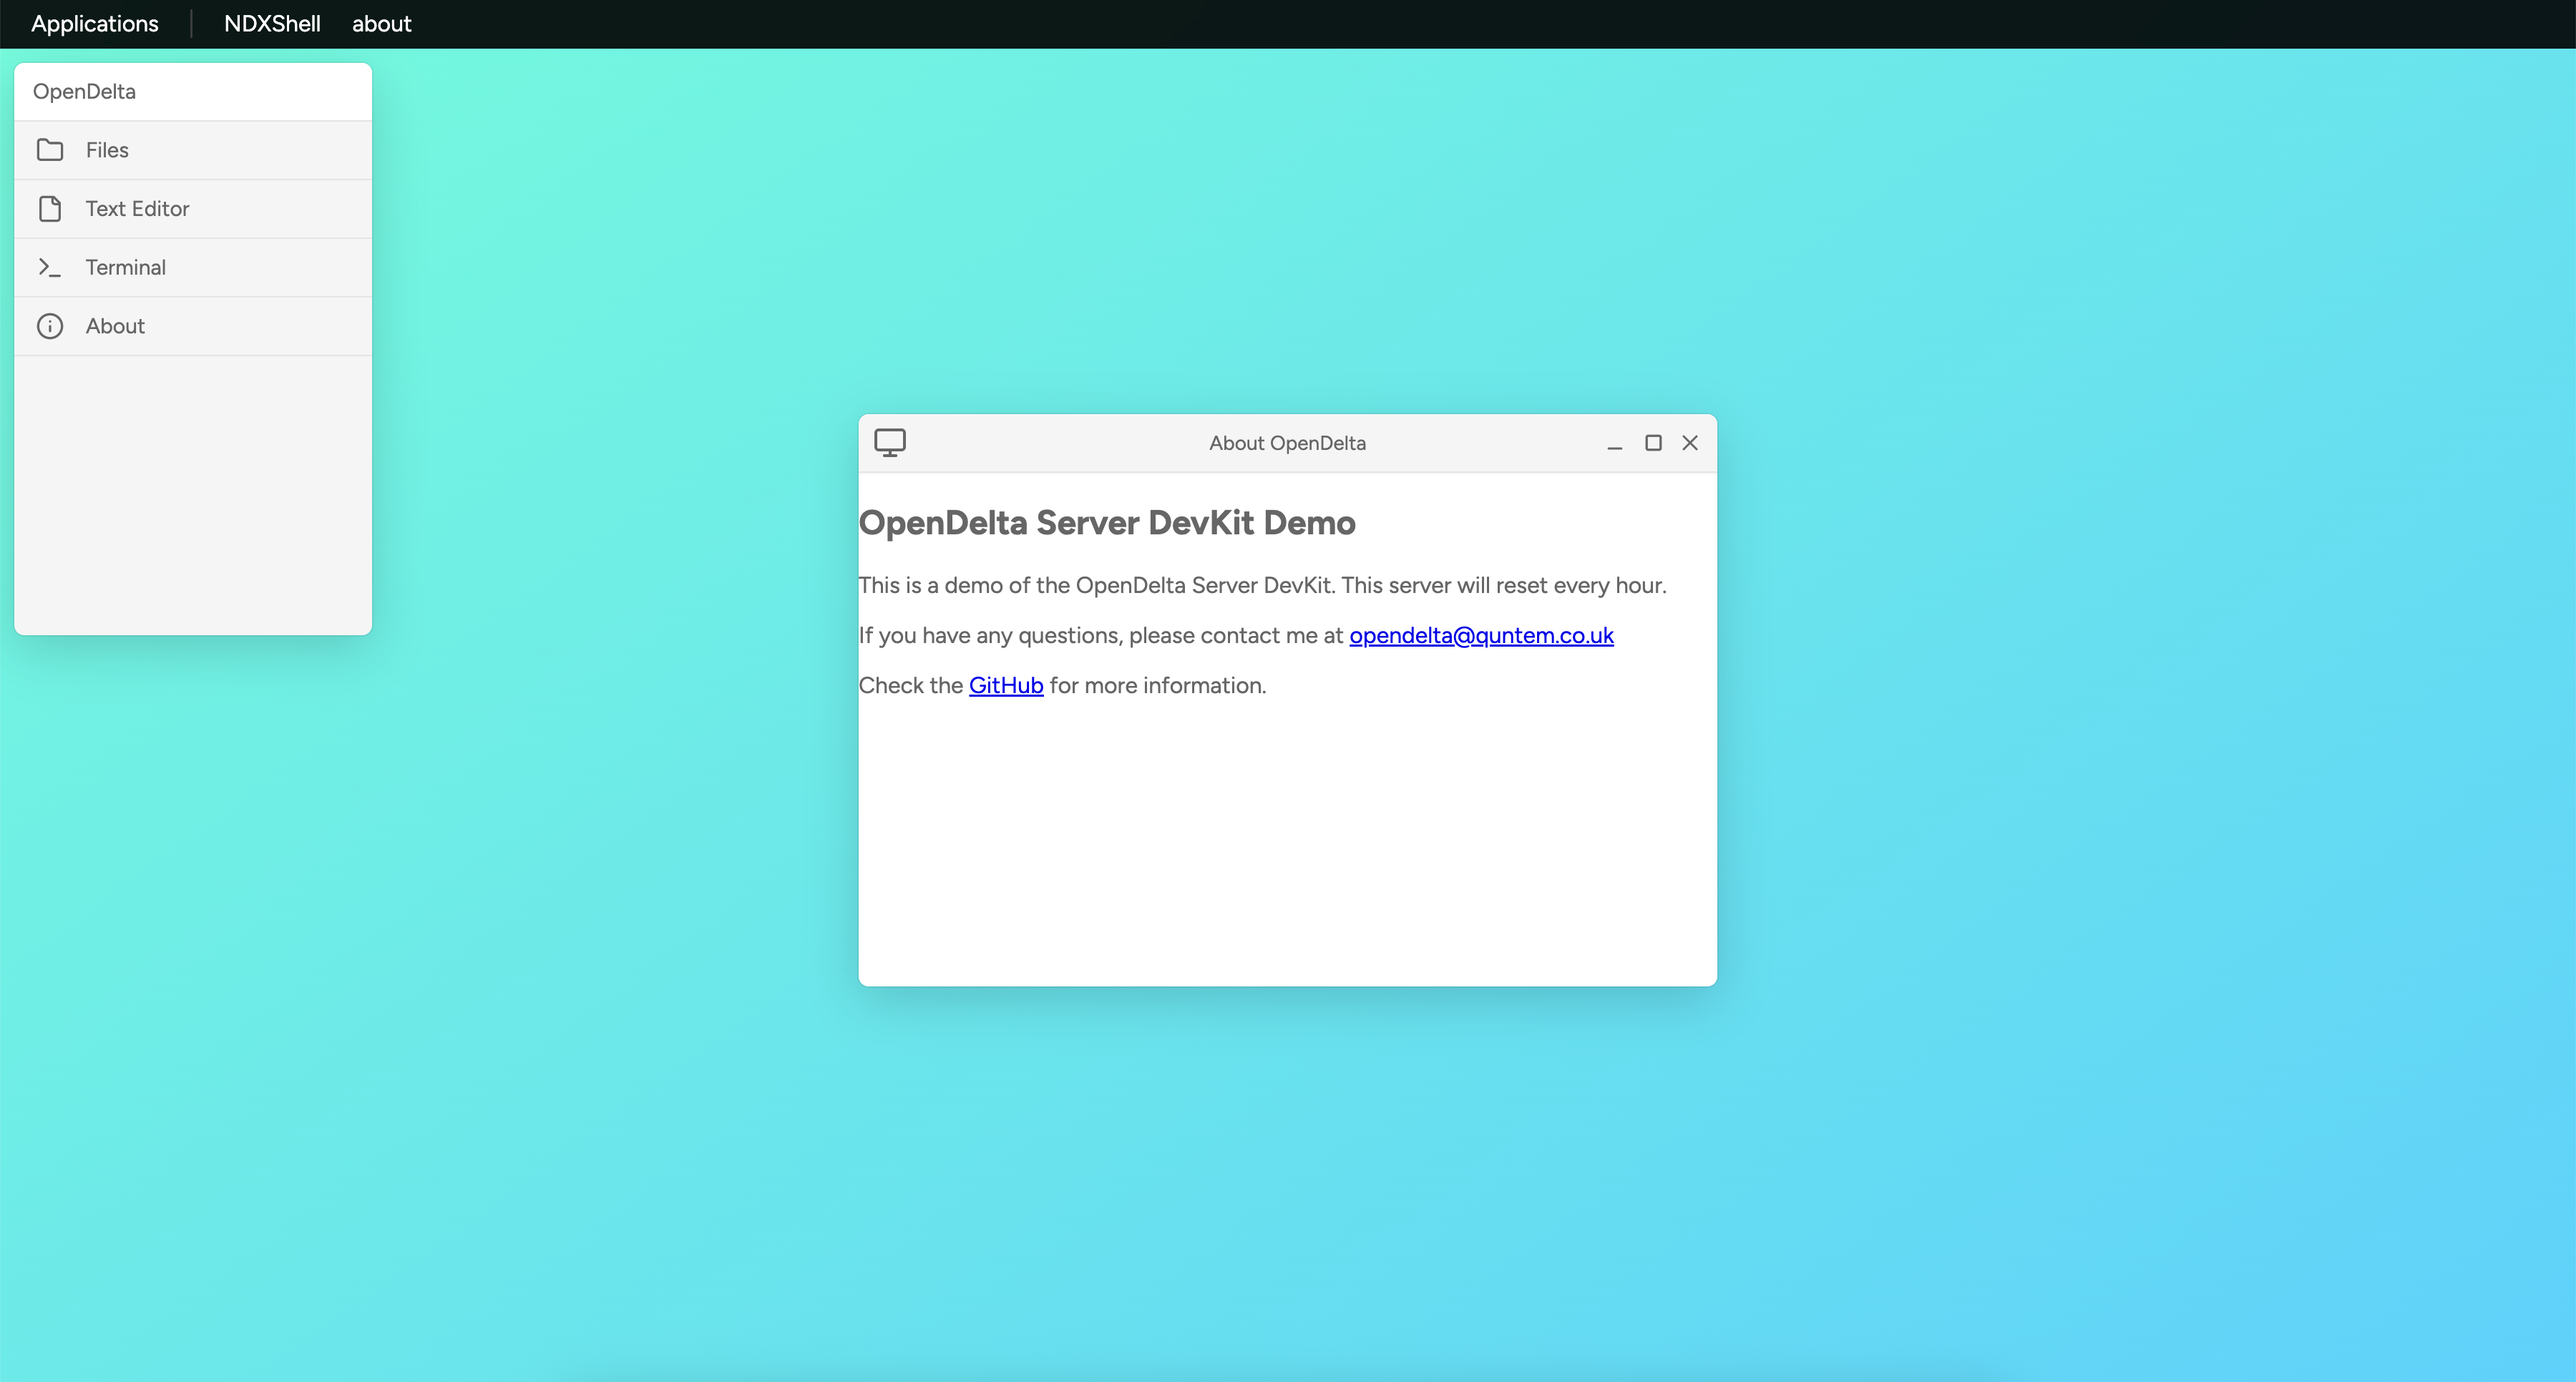Click the terminal prompt icon

point(50,267)
